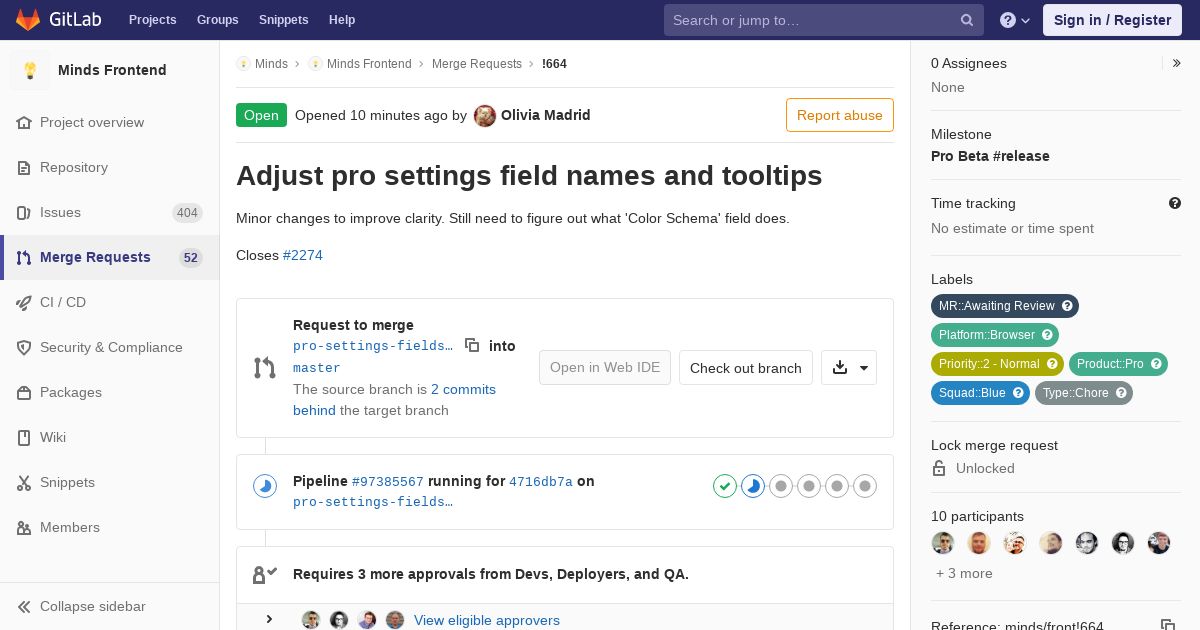Click the Report abuse button

[x=840, y=115]
